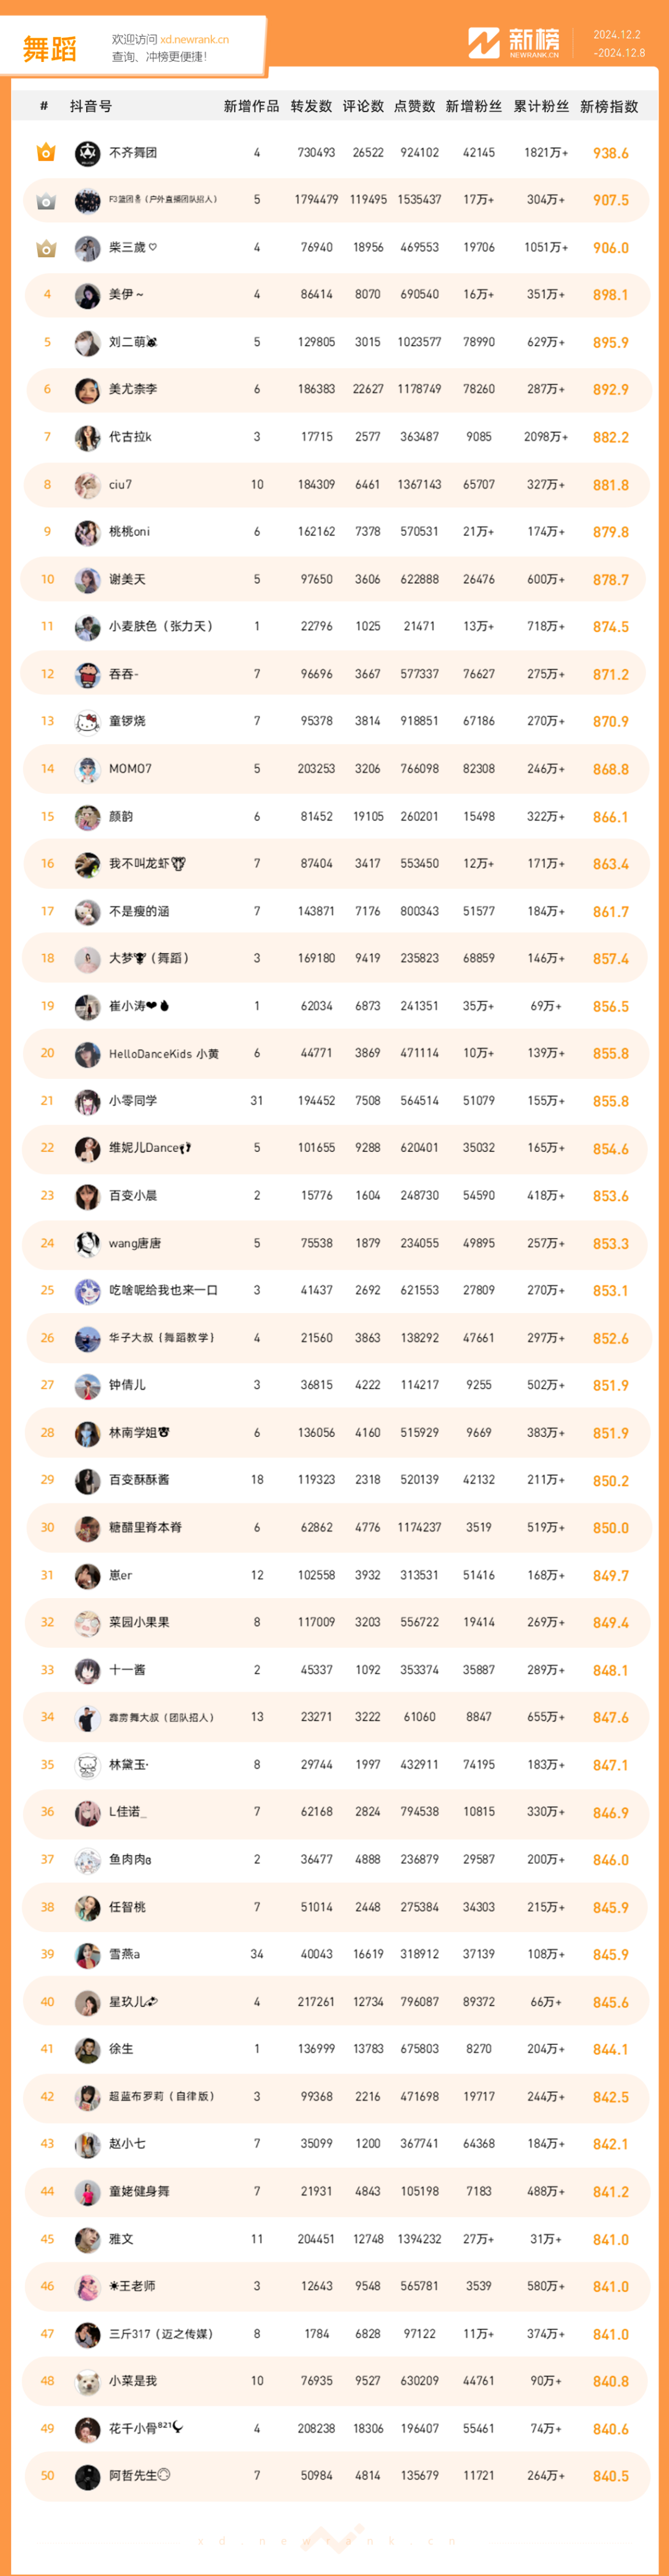Image resolution: width=669 pixels, height=2576 pixels.
Task: Click the bronze crown rank-three icon
Action: [x=46, y=248]
